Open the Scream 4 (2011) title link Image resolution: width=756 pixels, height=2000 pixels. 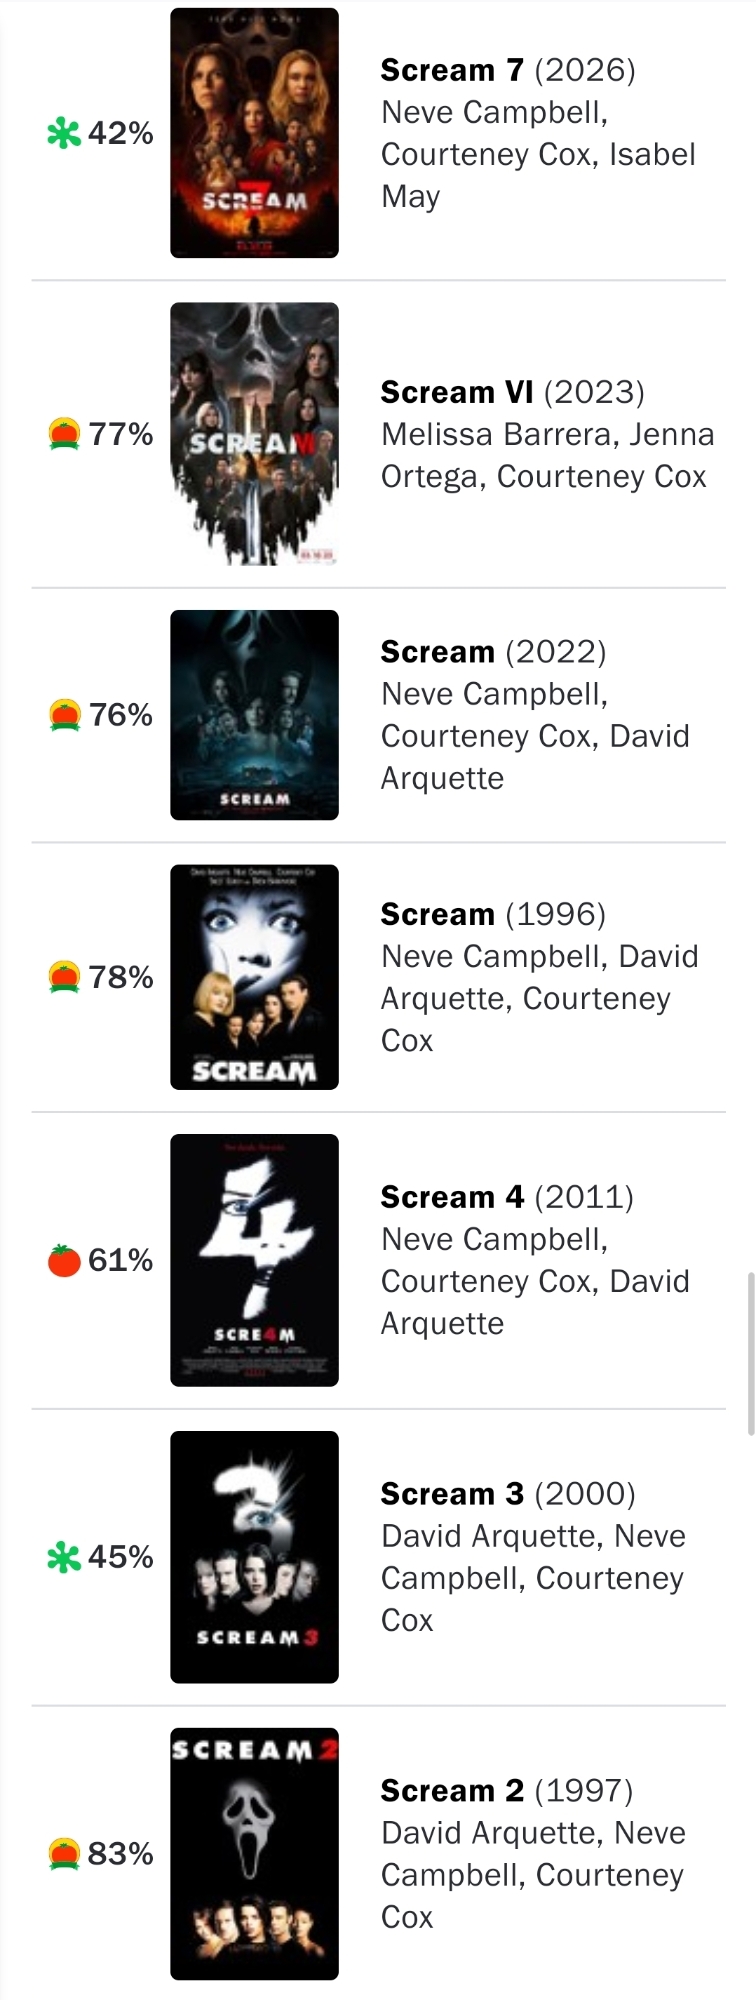tap(507, 1197)
